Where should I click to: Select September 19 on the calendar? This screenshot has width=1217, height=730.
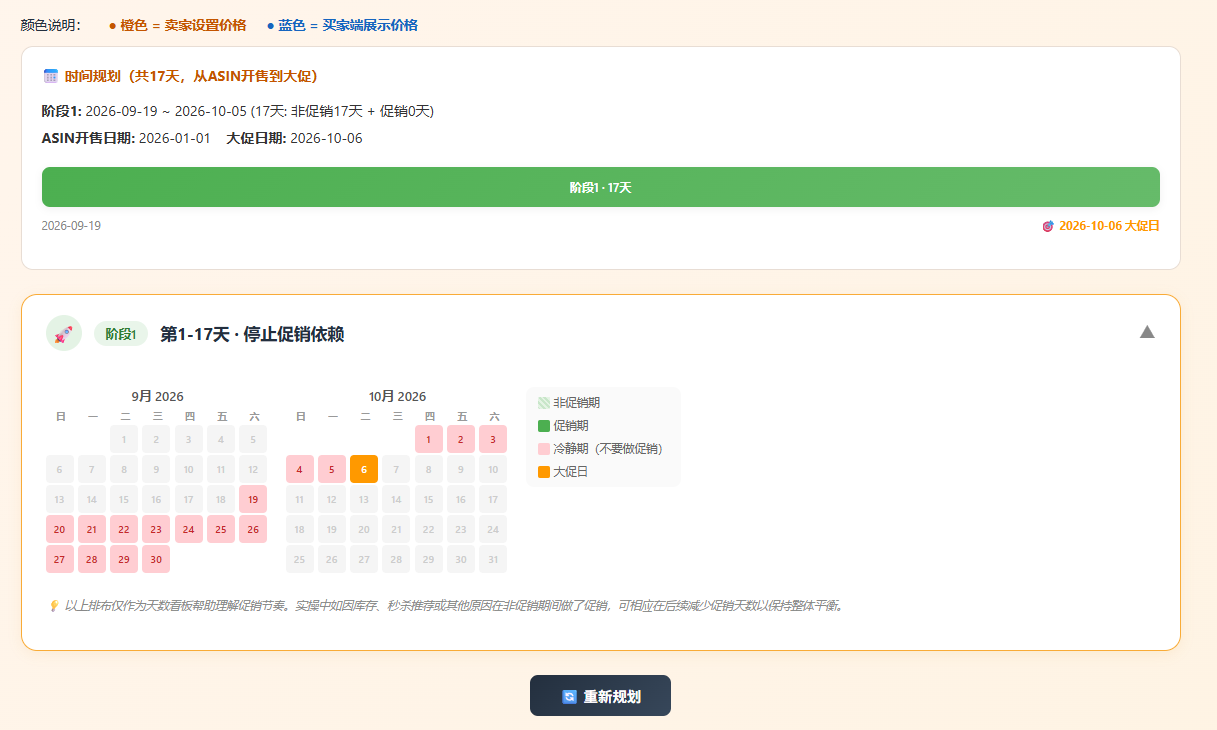[x=253, y=499]
